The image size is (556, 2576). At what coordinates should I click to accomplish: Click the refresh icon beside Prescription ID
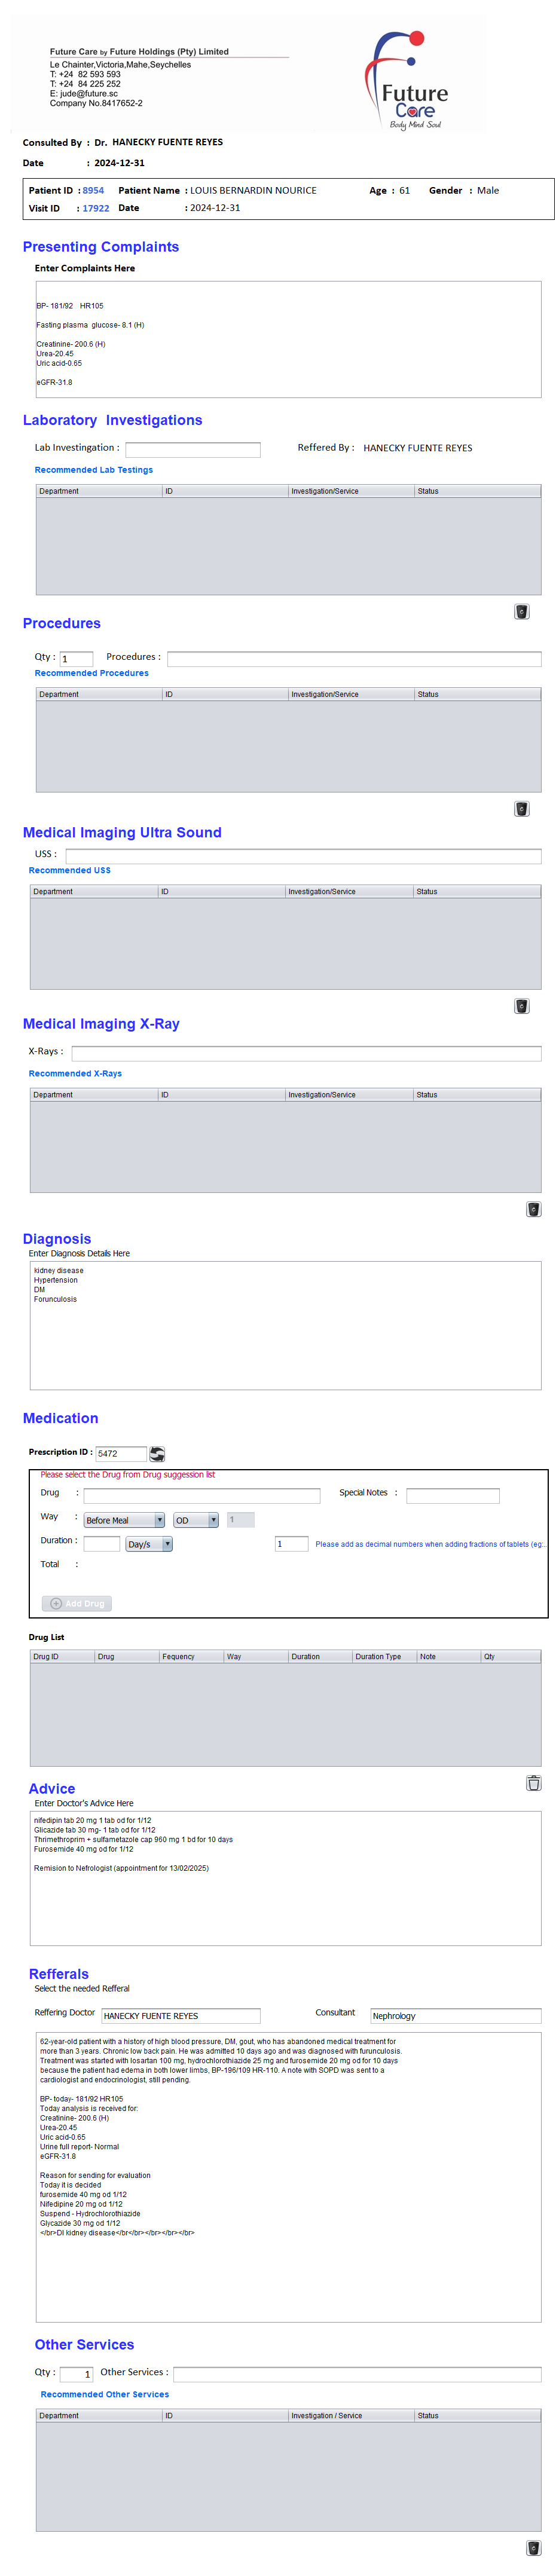click(x=157, y=1453)
